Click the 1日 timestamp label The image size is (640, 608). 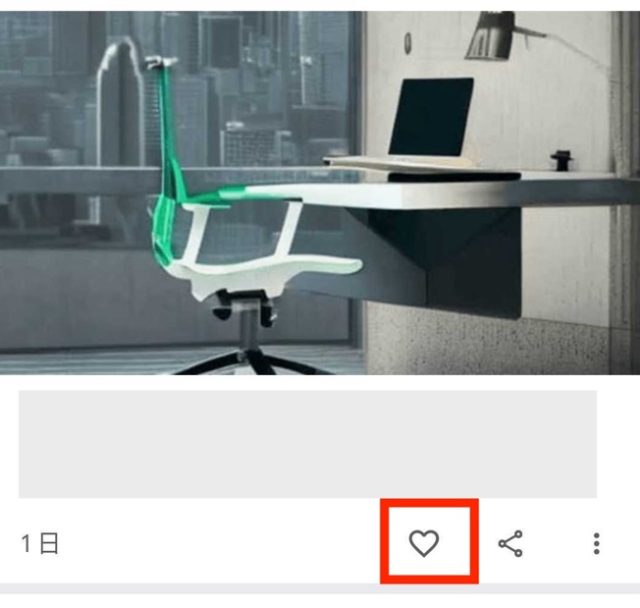tap(40, 544)
